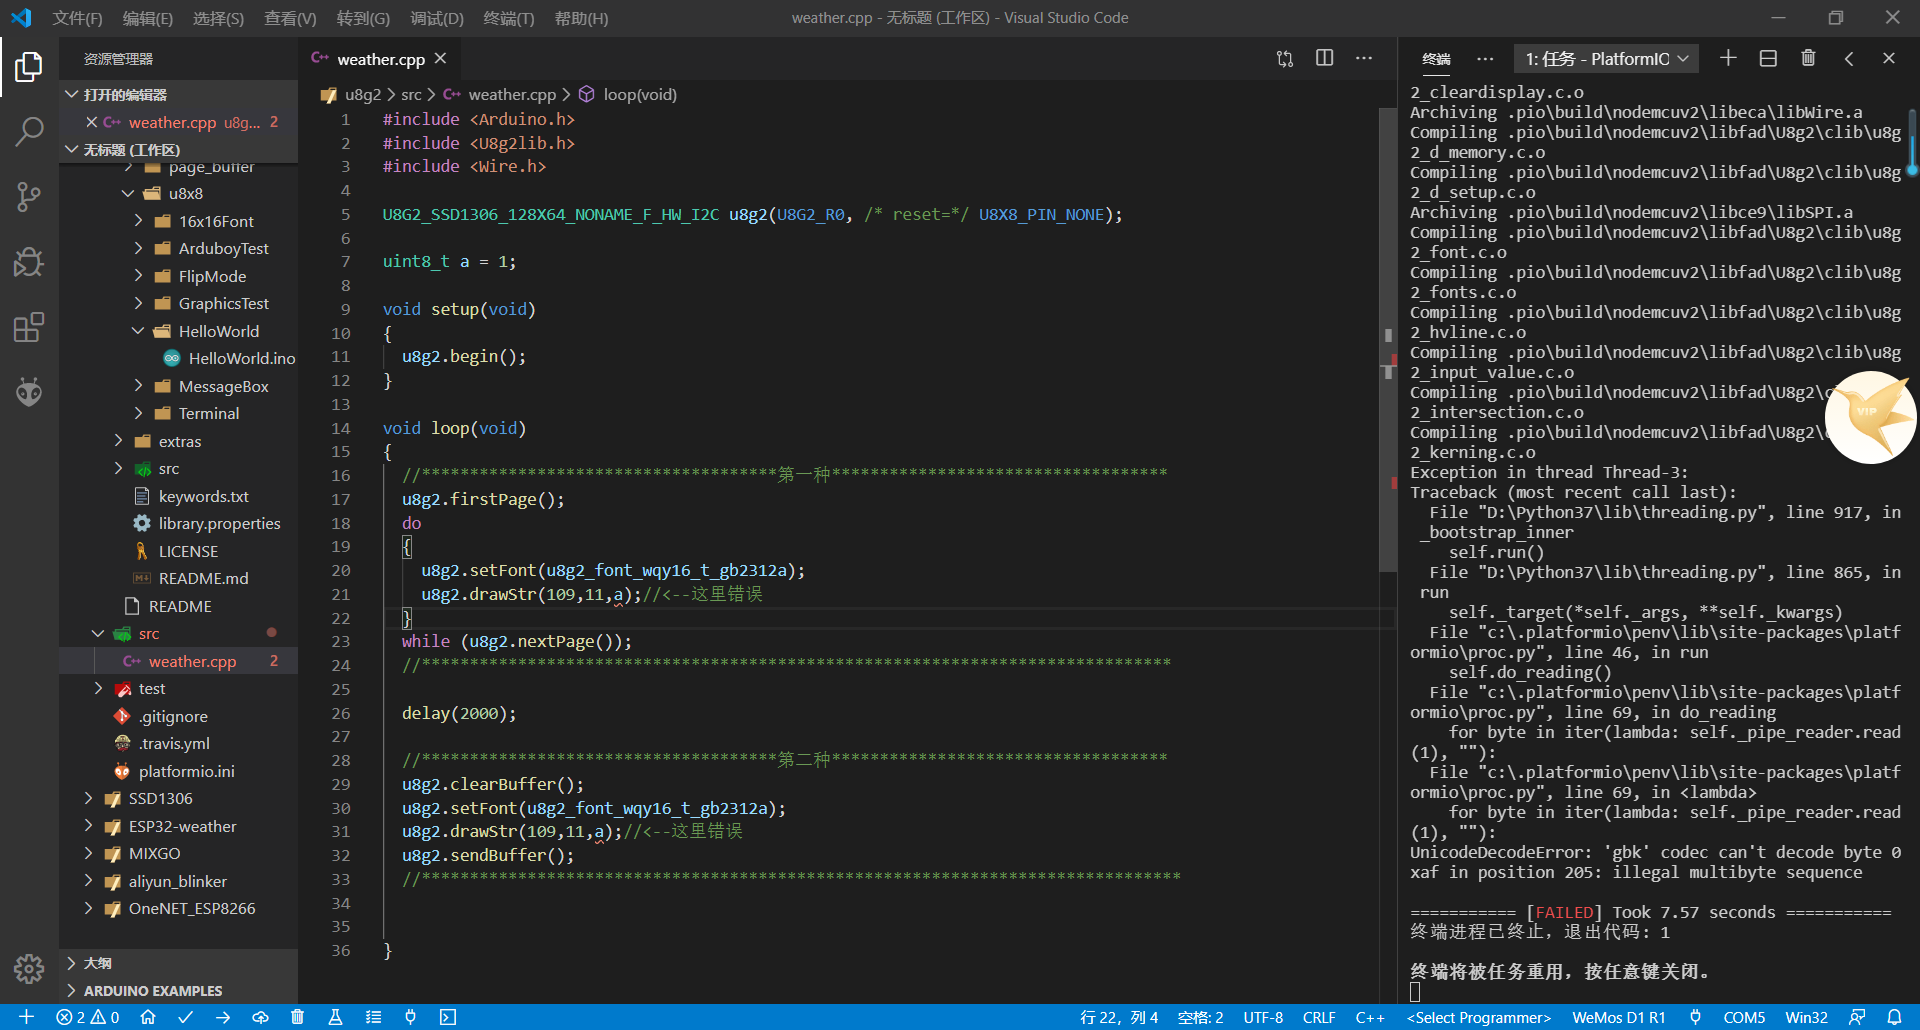
Task: Click the editor vertical scrollbar
Action: tap(1388, 340)
